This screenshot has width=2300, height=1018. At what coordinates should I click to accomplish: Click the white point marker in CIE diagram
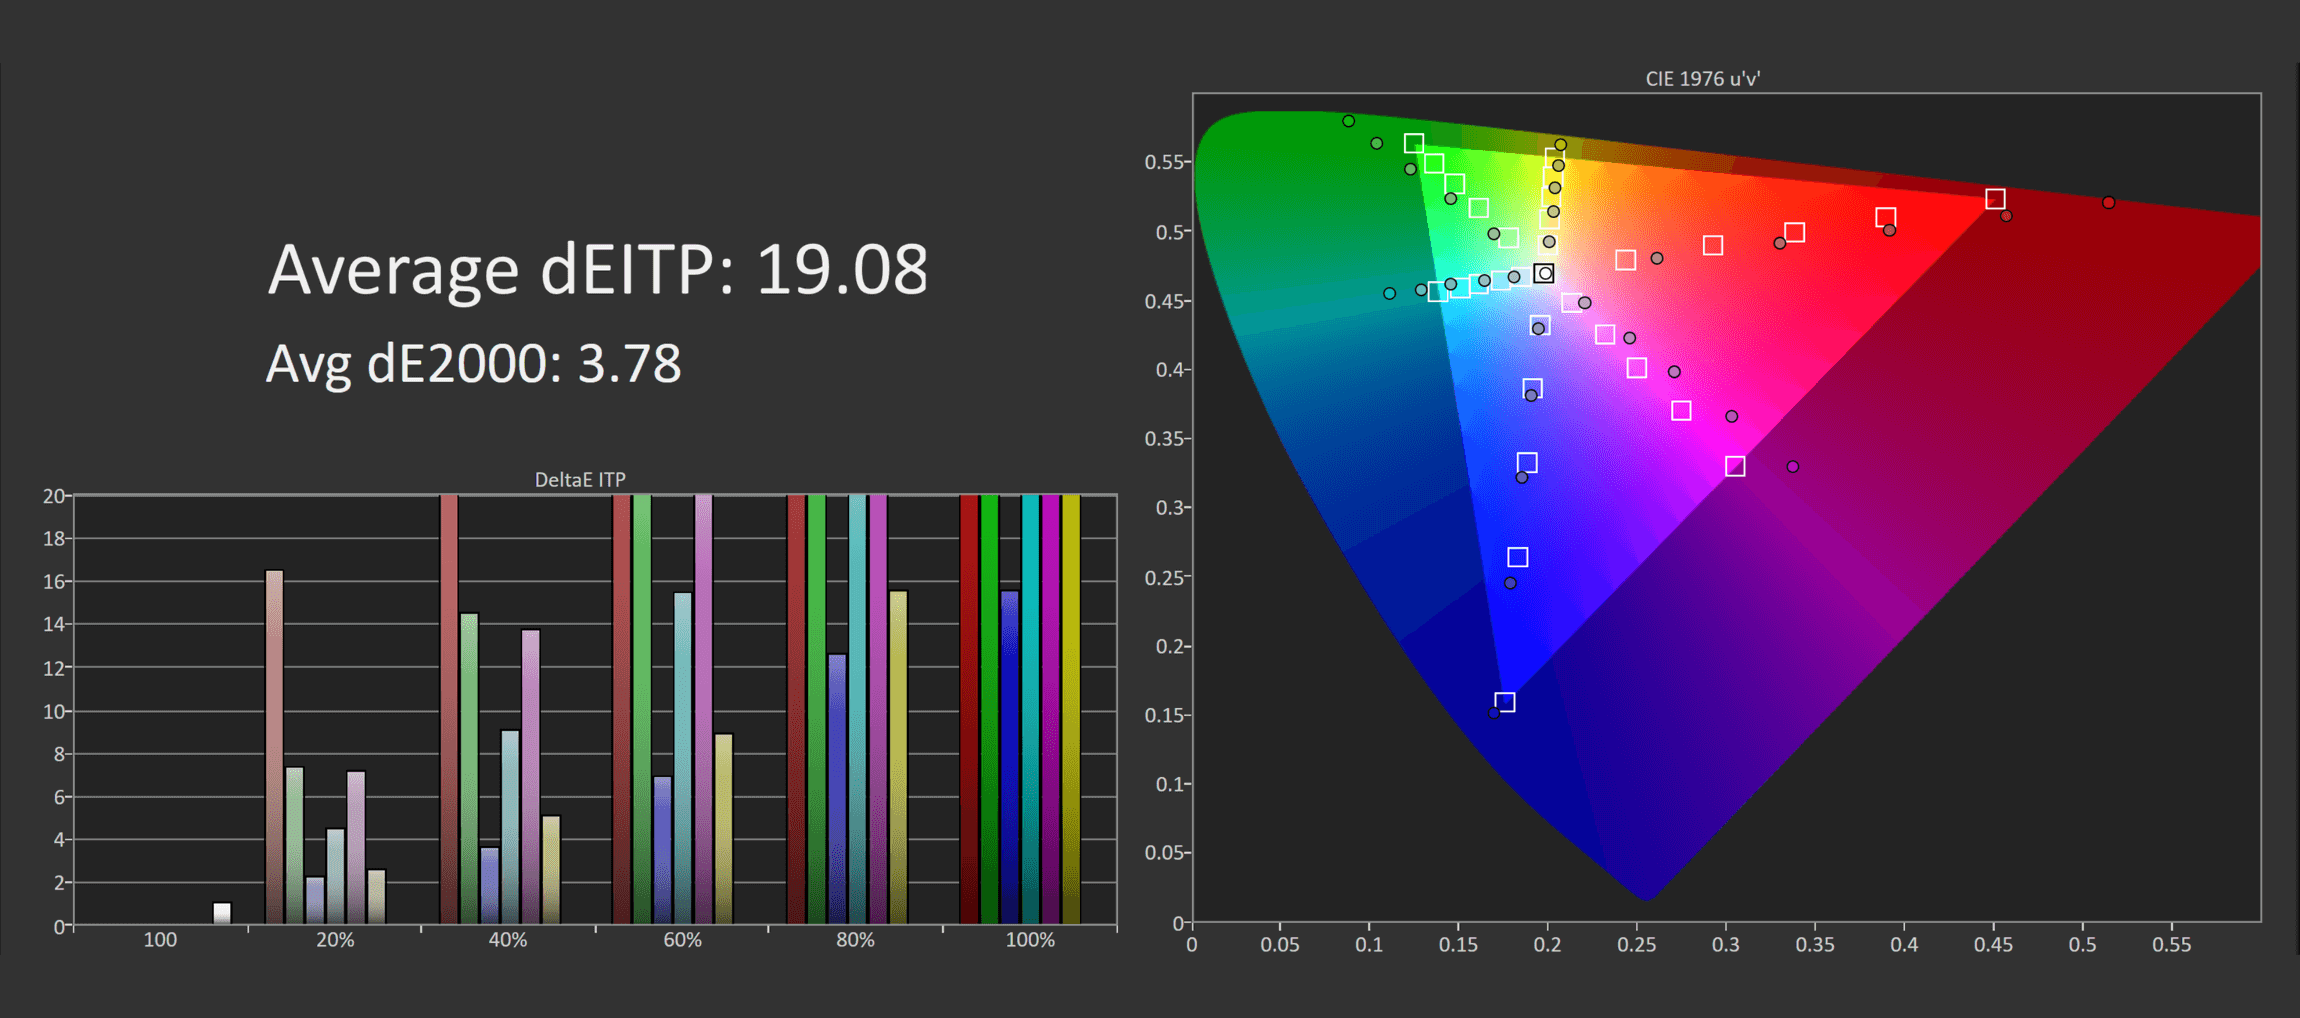1544,273
